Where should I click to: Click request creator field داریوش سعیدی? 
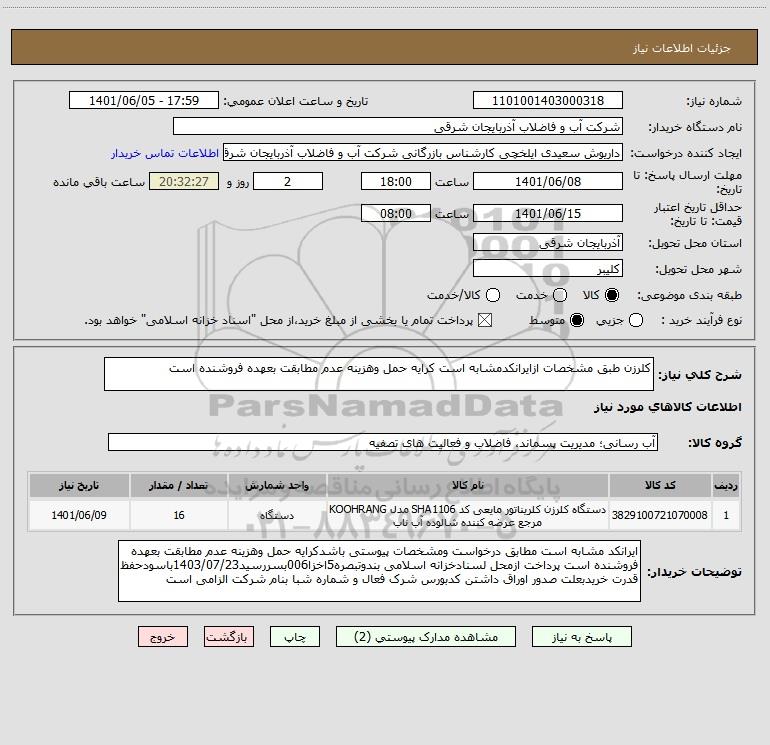(x=423, y=153)
